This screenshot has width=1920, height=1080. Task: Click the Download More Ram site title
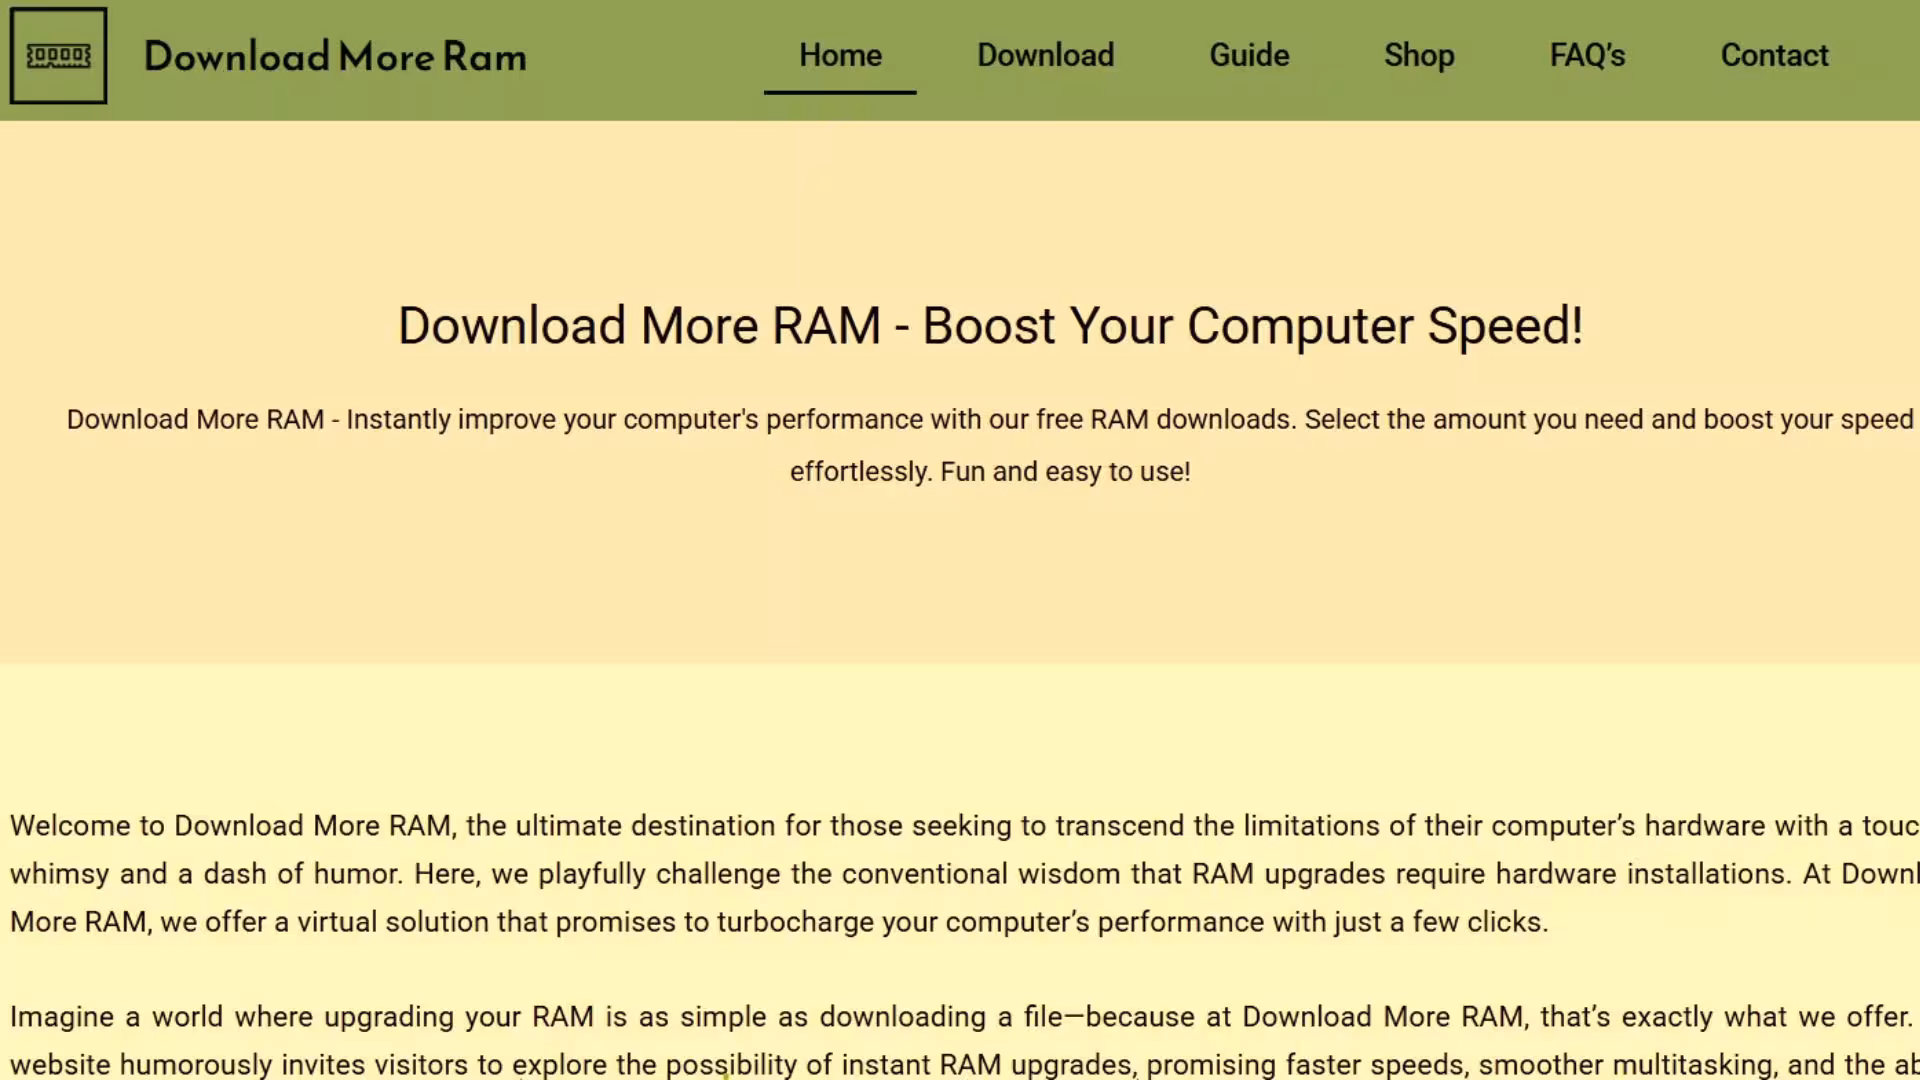click(x=336, y=57)
